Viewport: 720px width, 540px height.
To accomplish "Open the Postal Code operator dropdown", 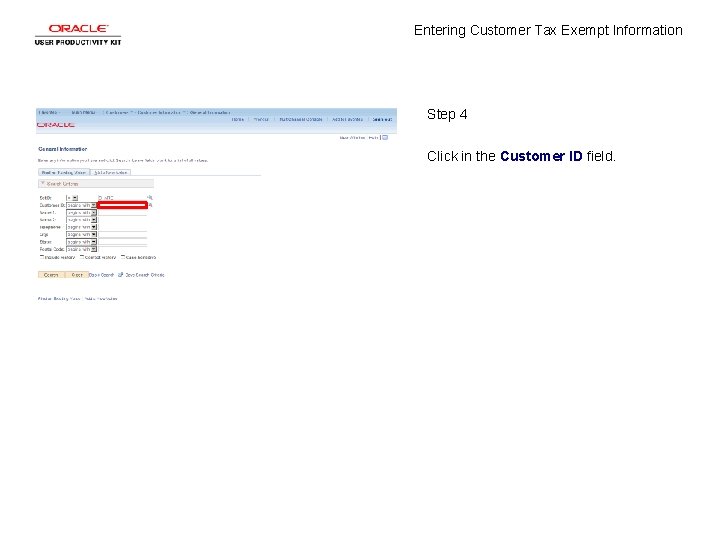I will (81, 249).
